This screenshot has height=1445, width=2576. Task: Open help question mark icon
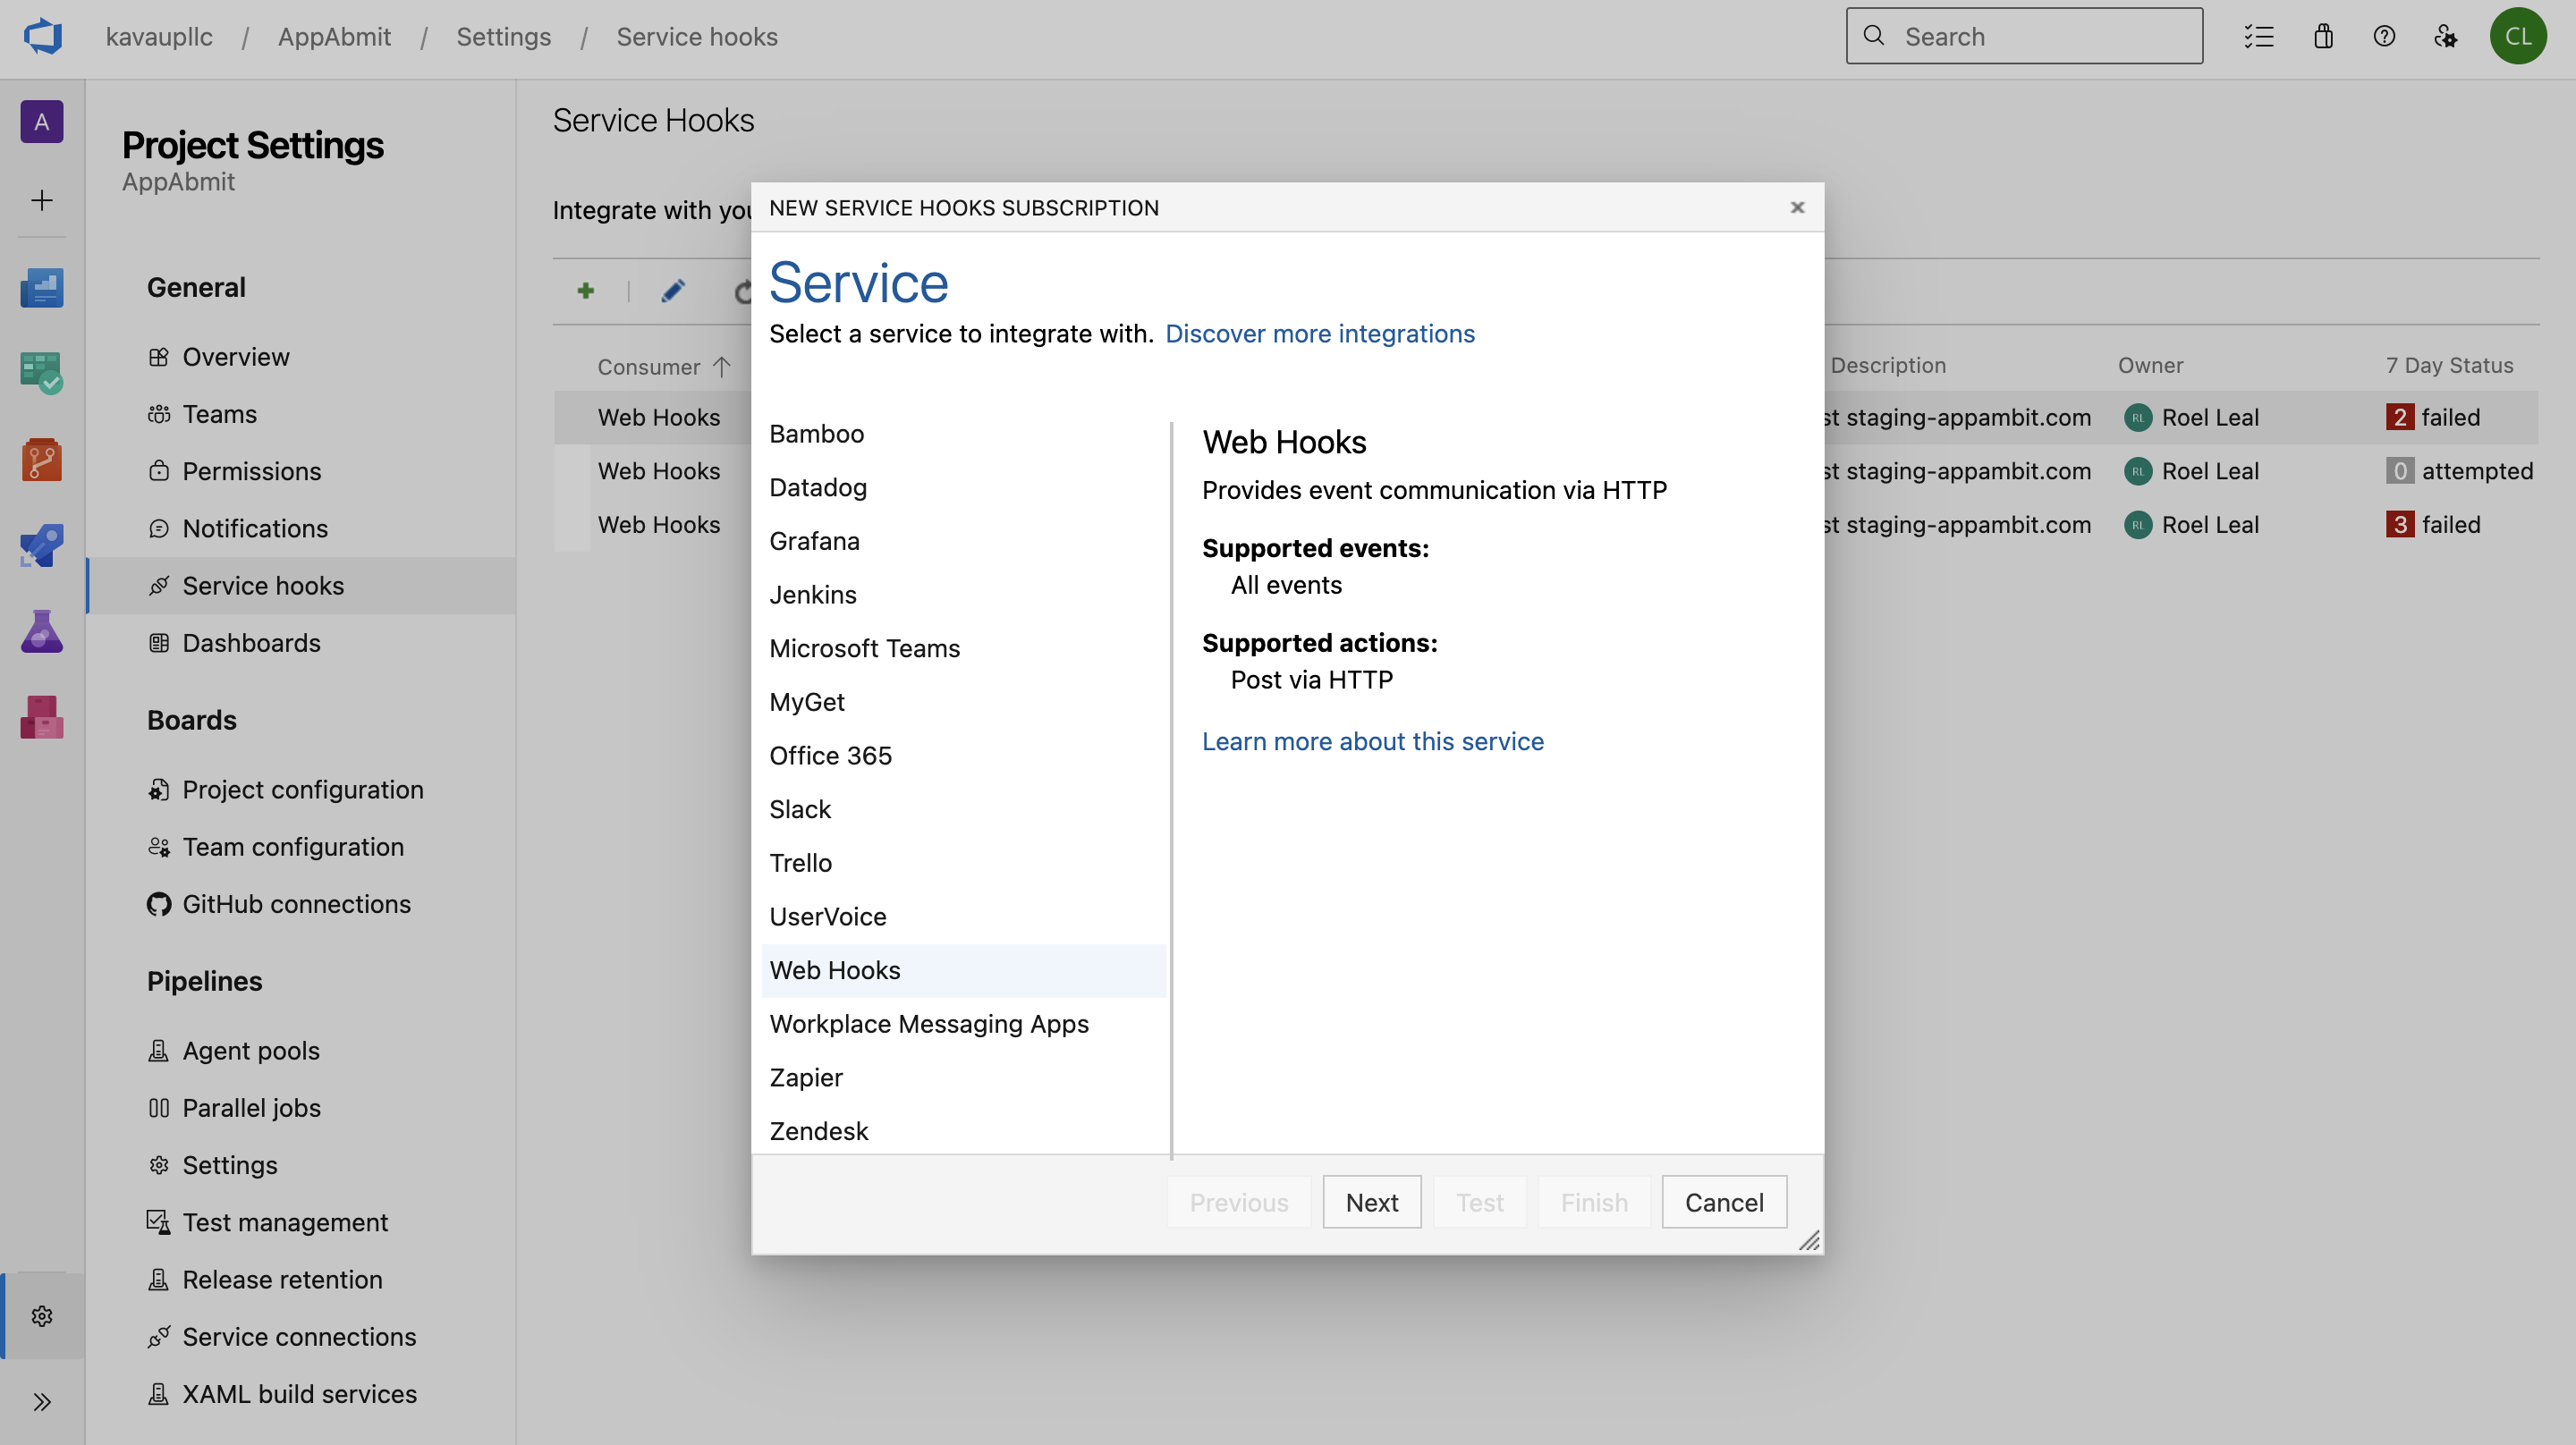pyautogui.click(x=2384, y=37)
